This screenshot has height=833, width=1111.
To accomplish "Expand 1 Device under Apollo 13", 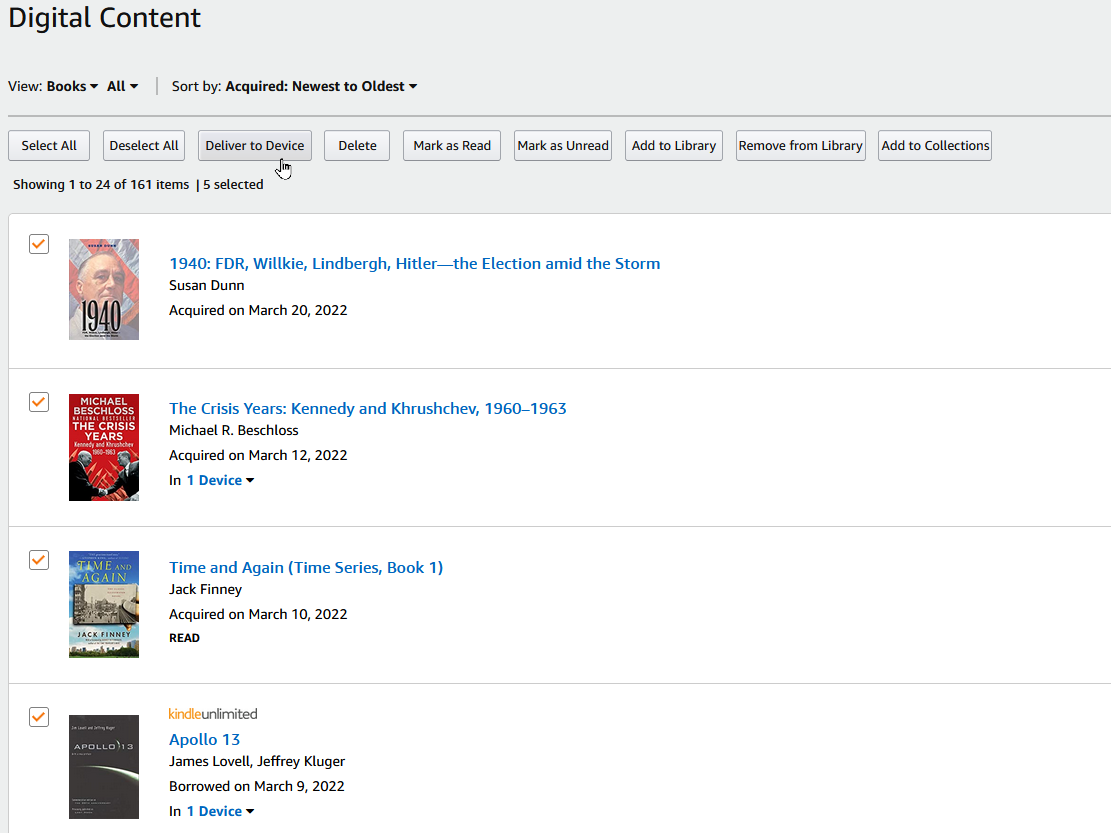I will coord(220,811).
